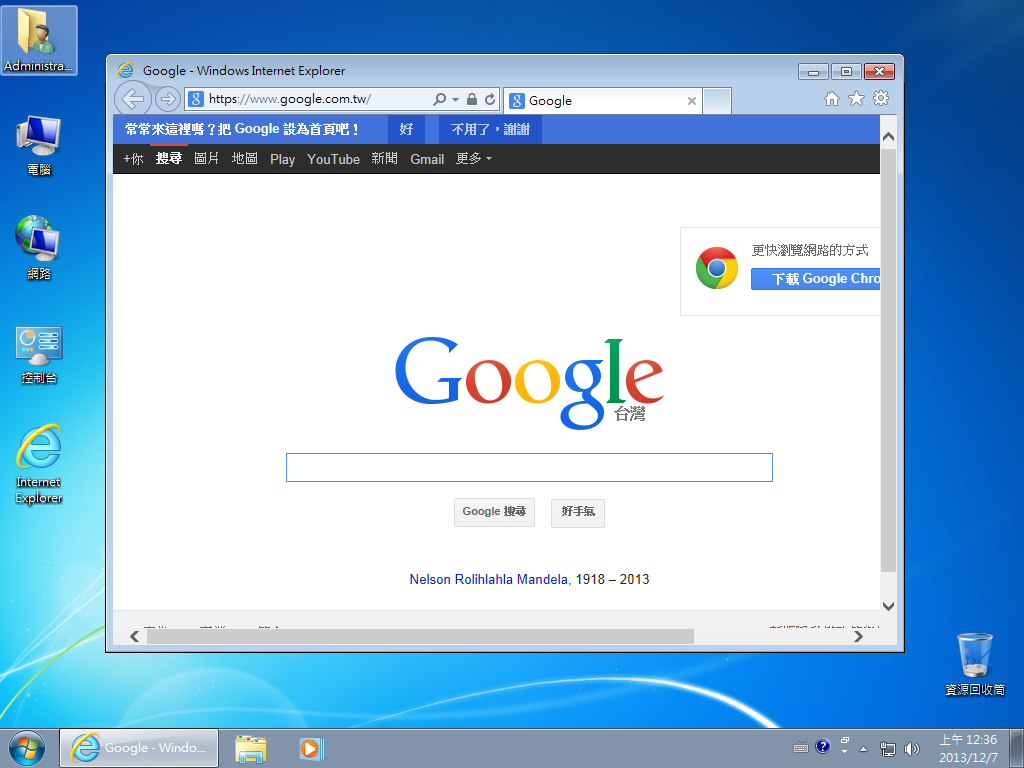Image resolution: width=1024 pixels, height=768 pixels.
Task: Open 地圖 from the Google navigation bar
Action: pyautogui.click(x=244, y=159)
